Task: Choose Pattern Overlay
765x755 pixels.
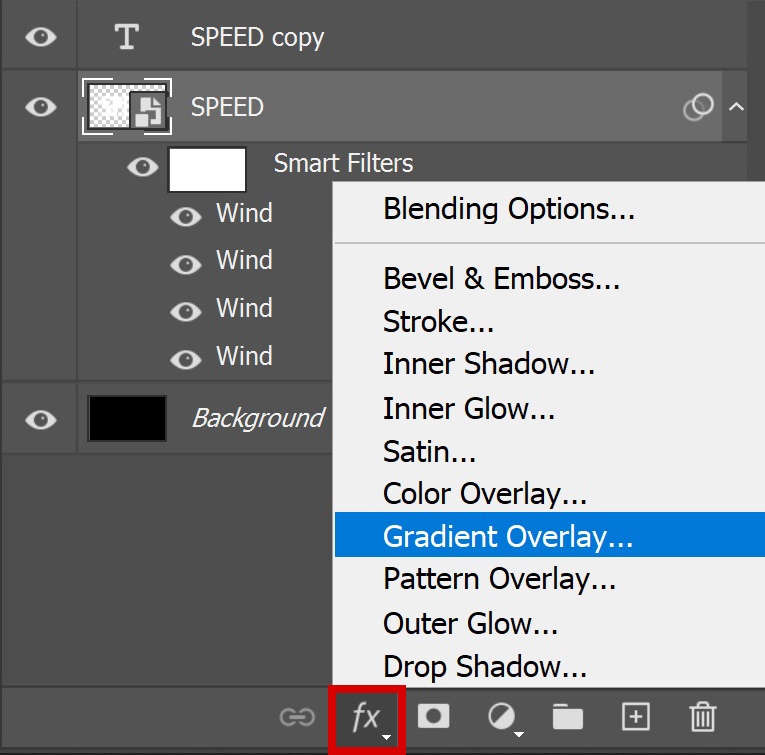Action: click(x=549, y=579)
